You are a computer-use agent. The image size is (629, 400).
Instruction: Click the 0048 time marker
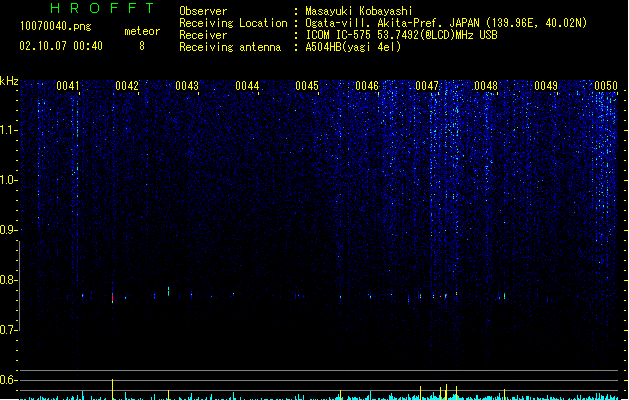click(486, 86)
